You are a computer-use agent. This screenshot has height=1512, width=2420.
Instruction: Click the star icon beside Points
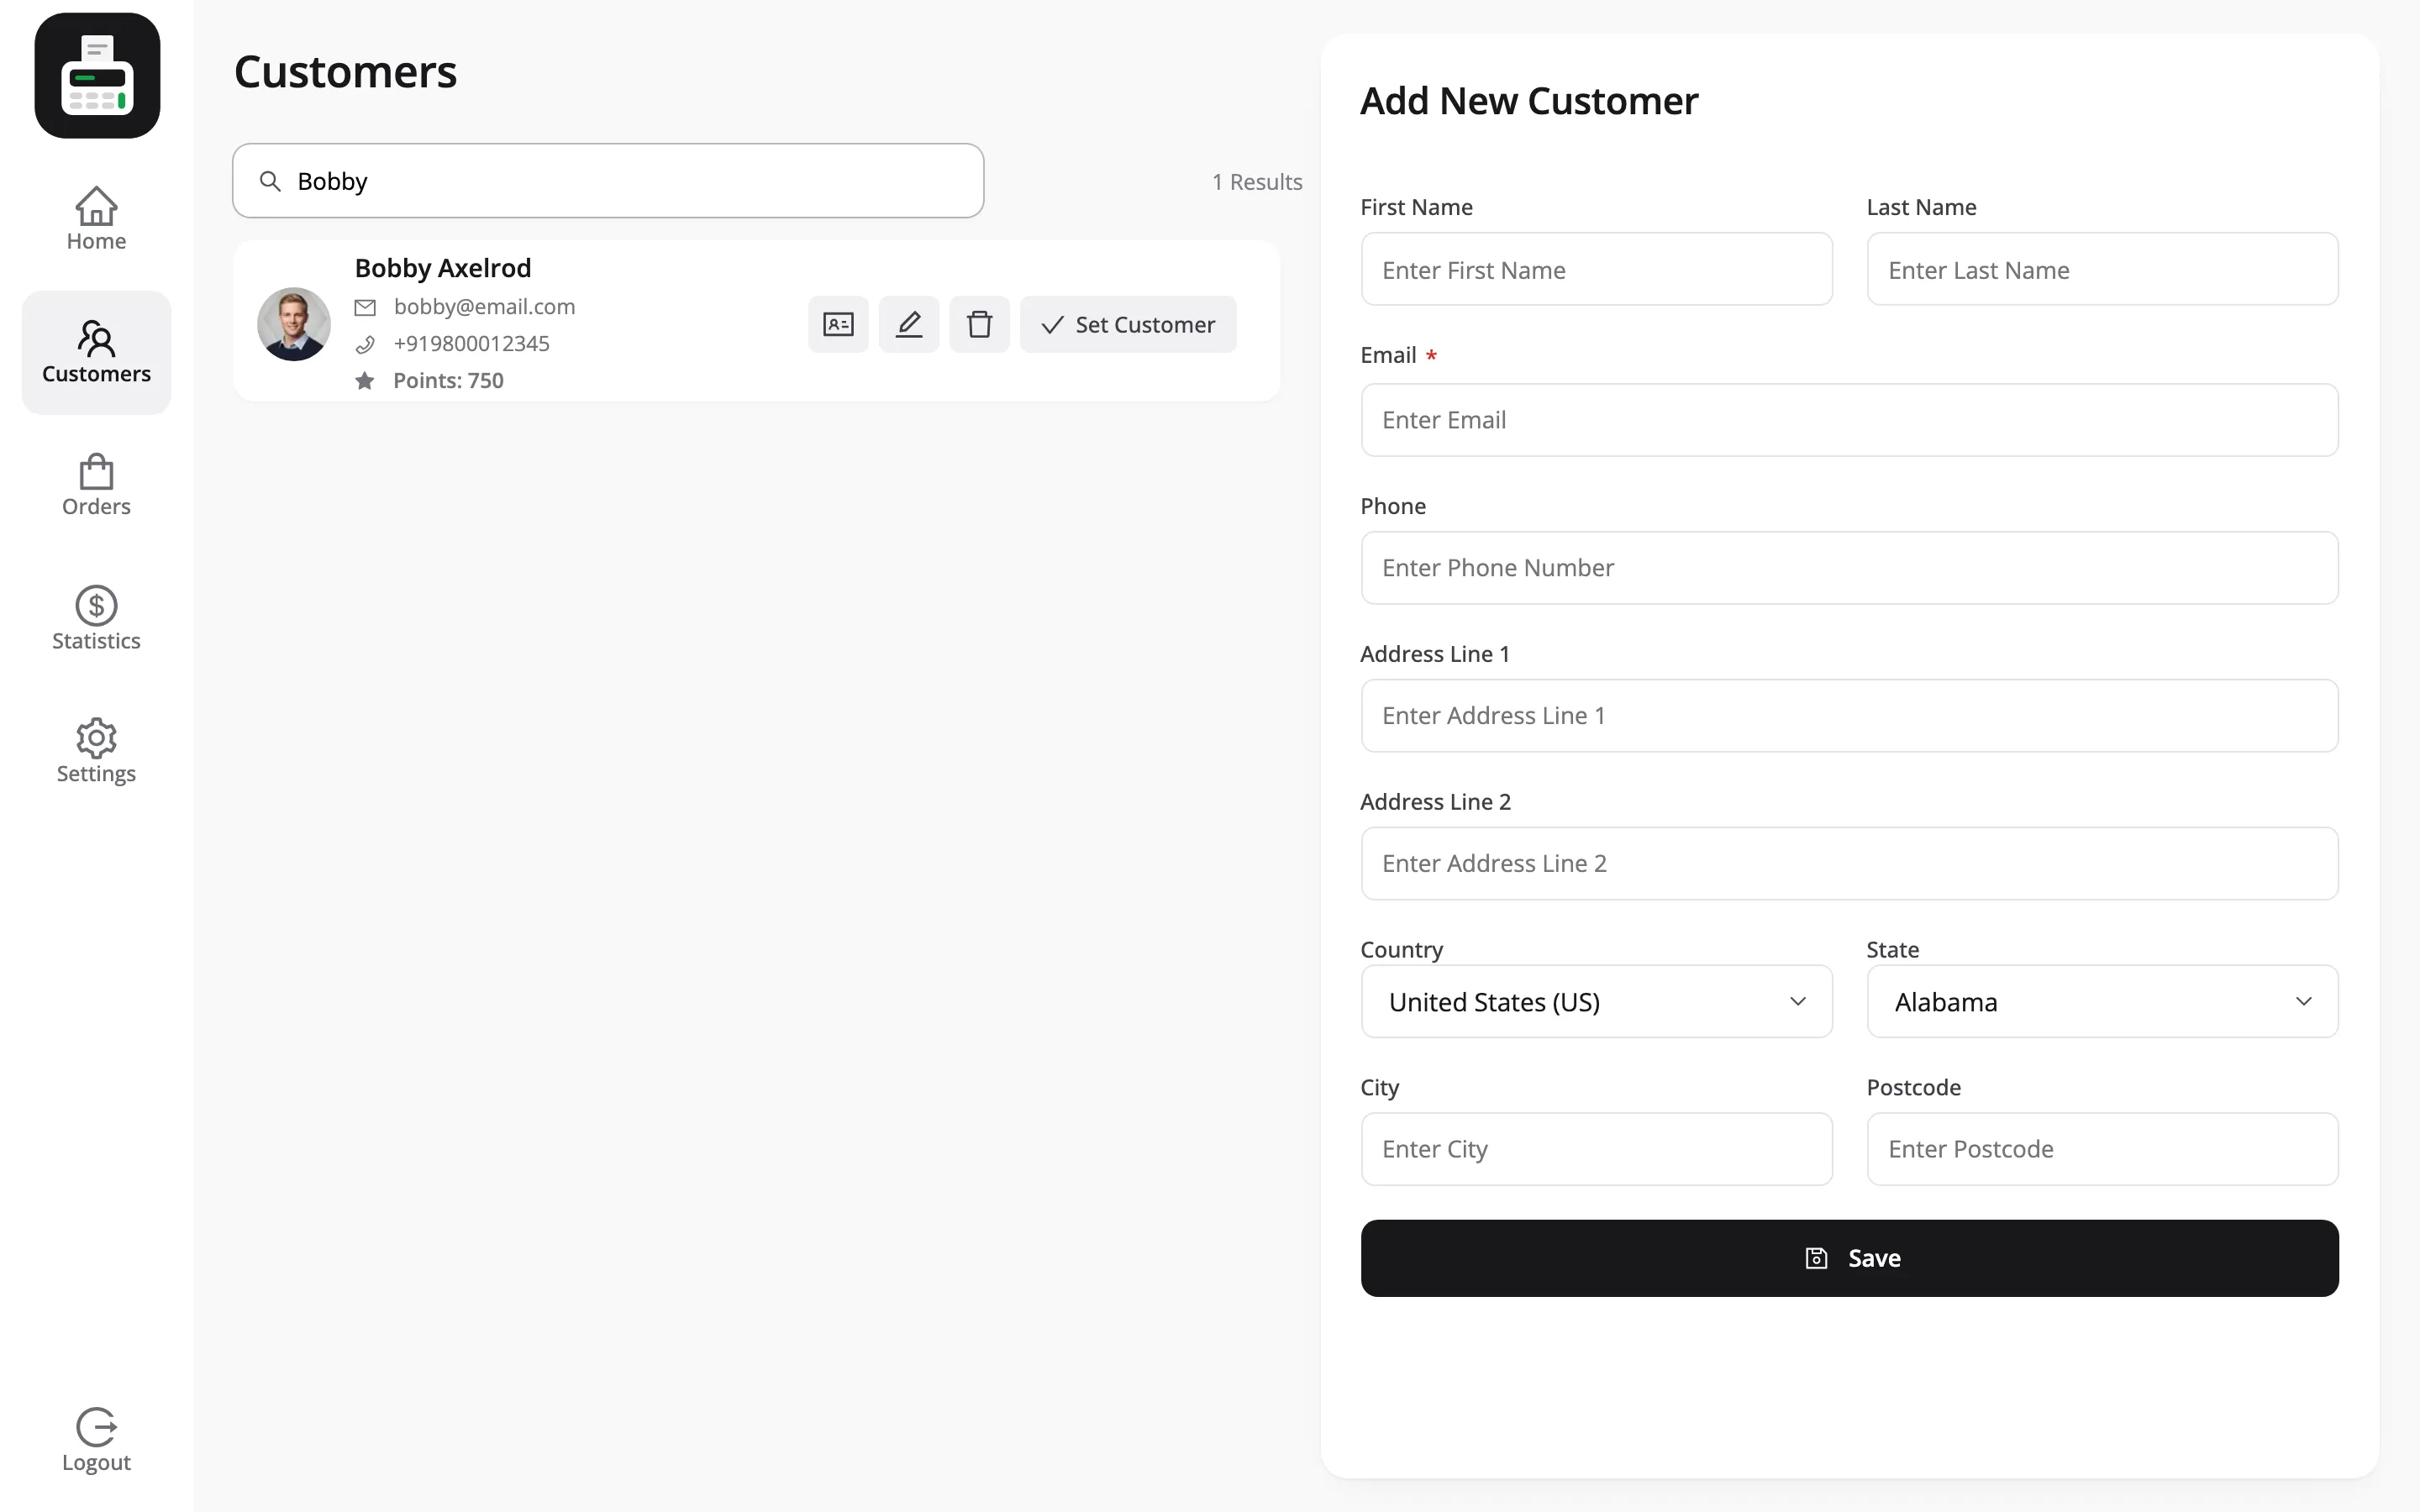click(x=365, y=381)
